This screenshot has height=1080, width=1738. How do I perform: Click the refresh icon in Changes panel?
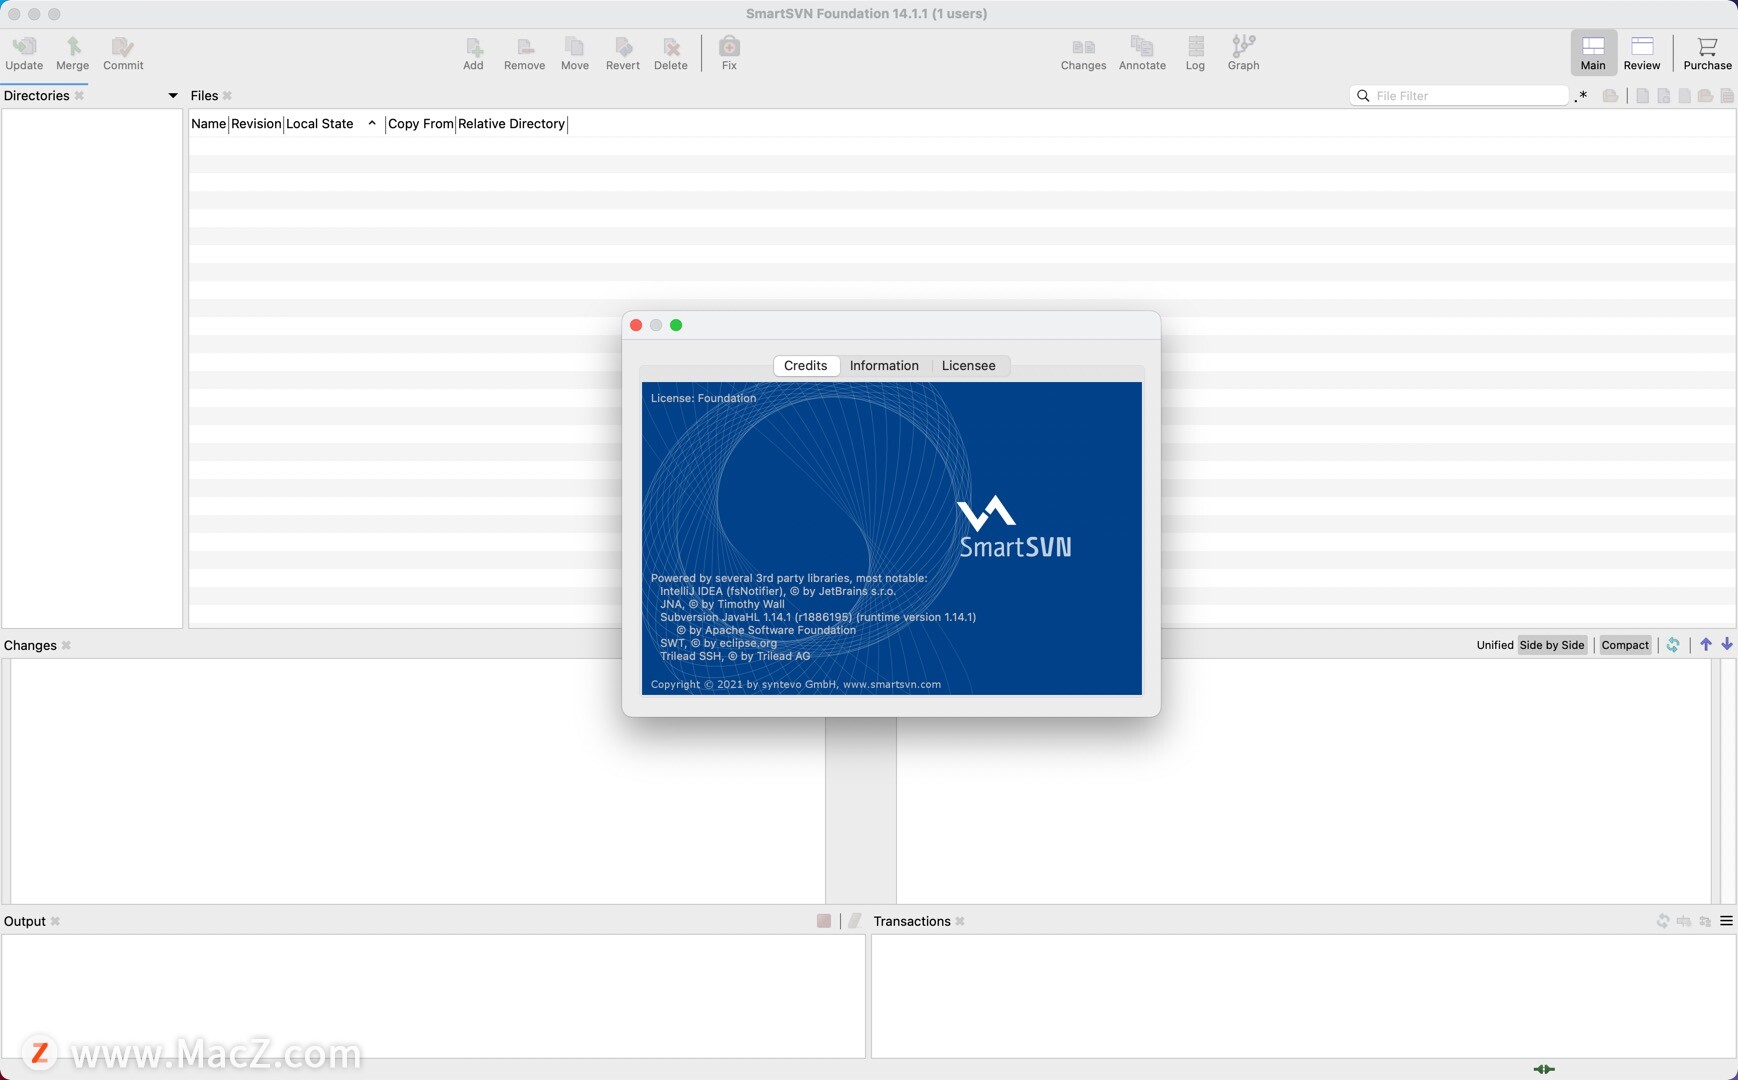[x=1673, y=645]
